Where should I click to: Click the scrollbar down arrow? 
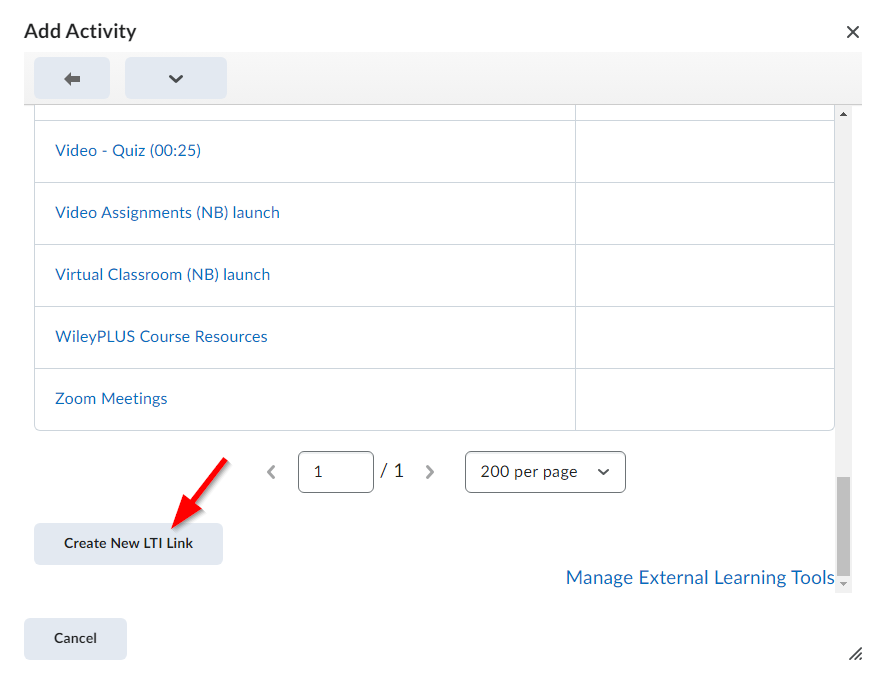tap(843, 583)
